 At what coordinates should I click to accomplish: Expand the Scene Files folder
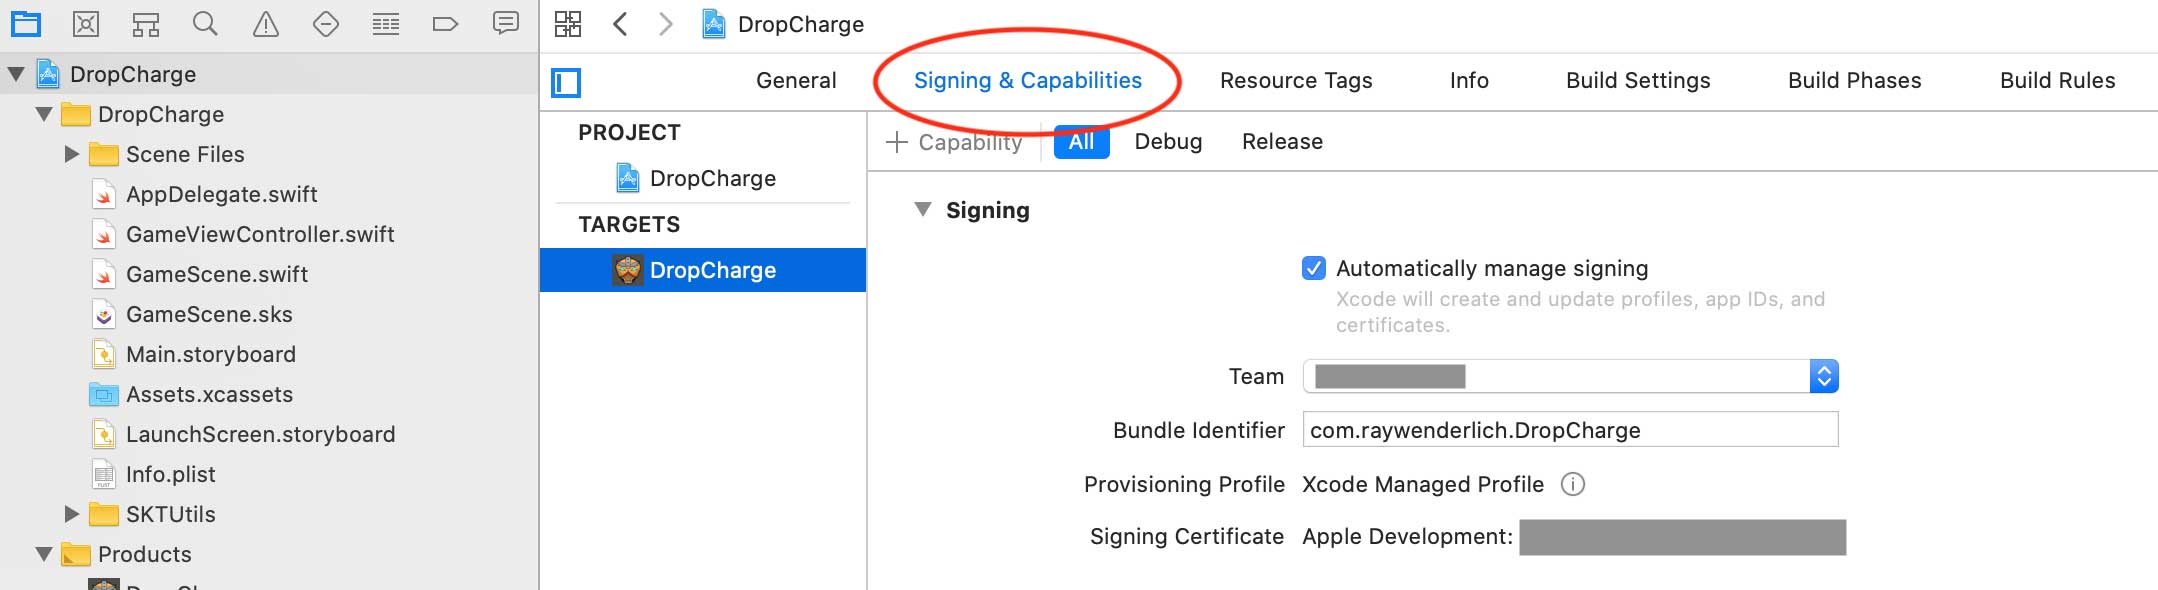[x=72, y=154]
